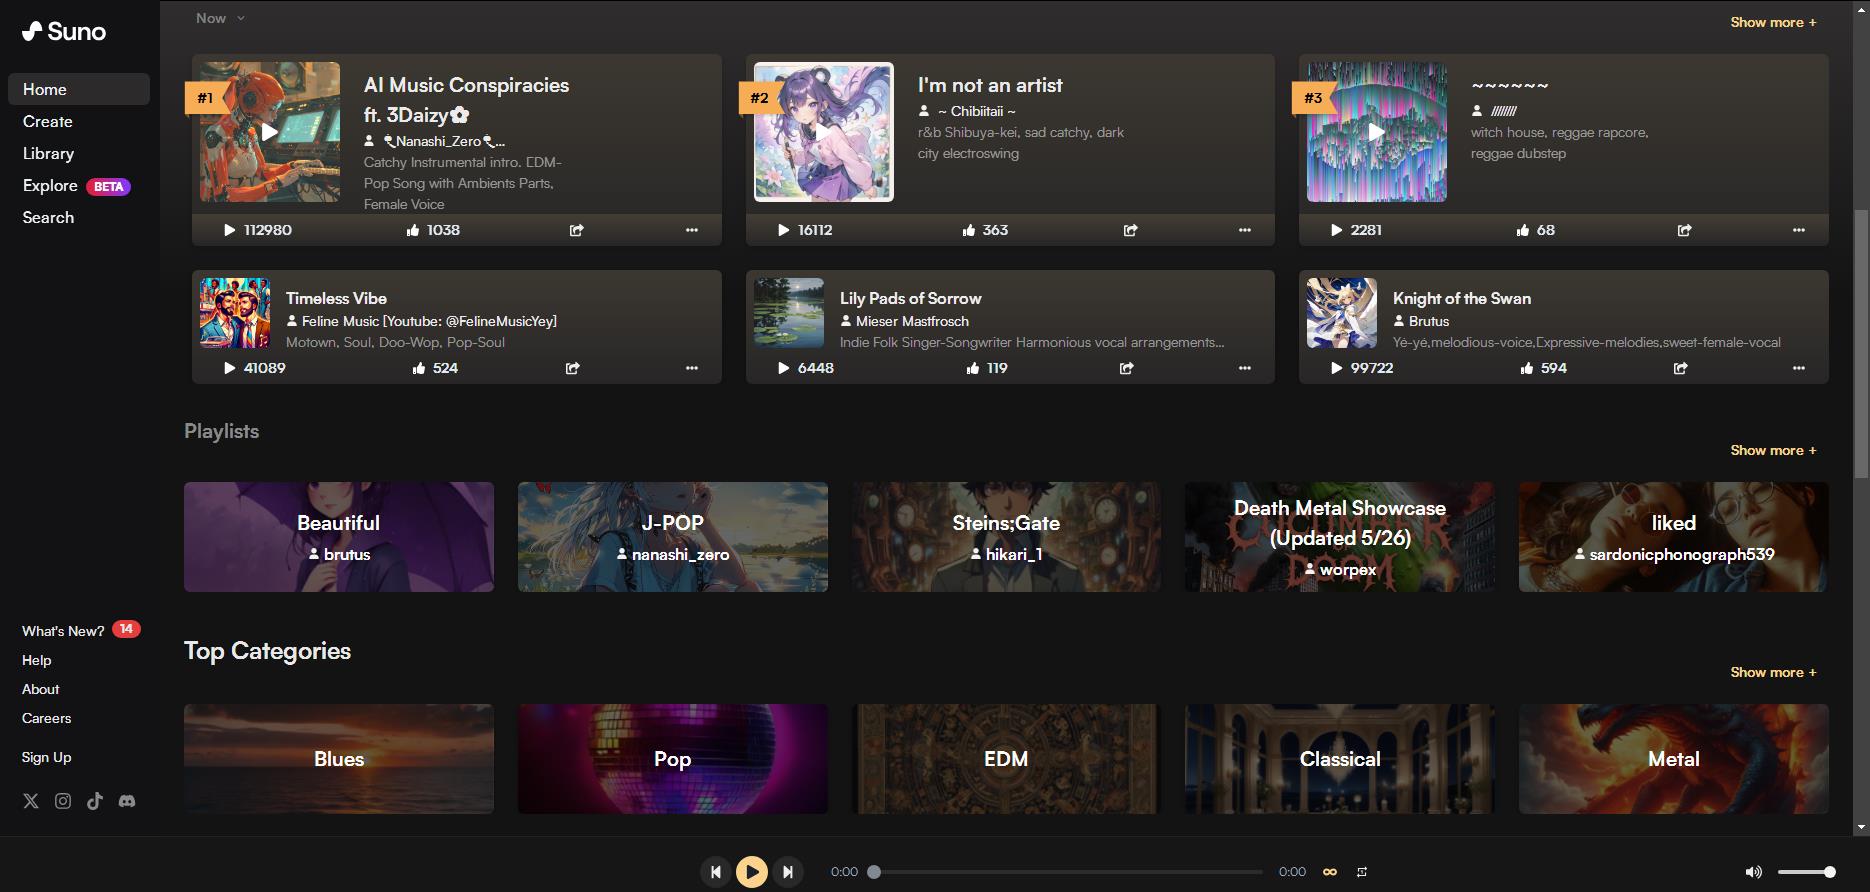Click the Sign Up link

tap(47, 757)
